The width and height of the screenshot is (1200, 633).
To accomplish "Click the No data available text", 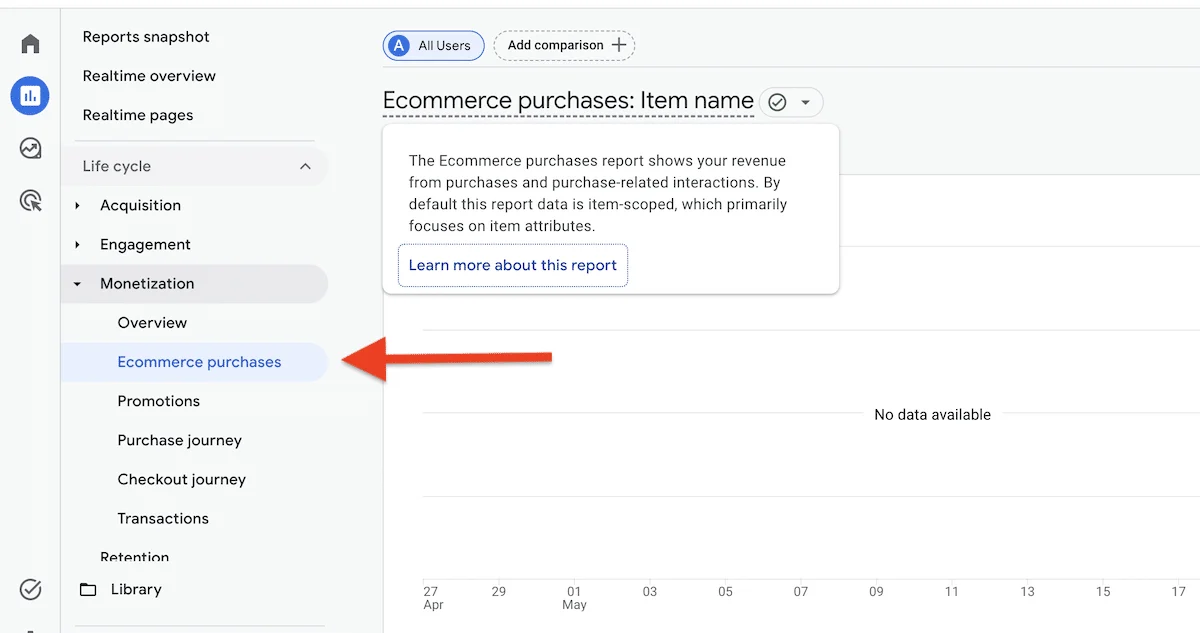I will [x=932, y=414].
